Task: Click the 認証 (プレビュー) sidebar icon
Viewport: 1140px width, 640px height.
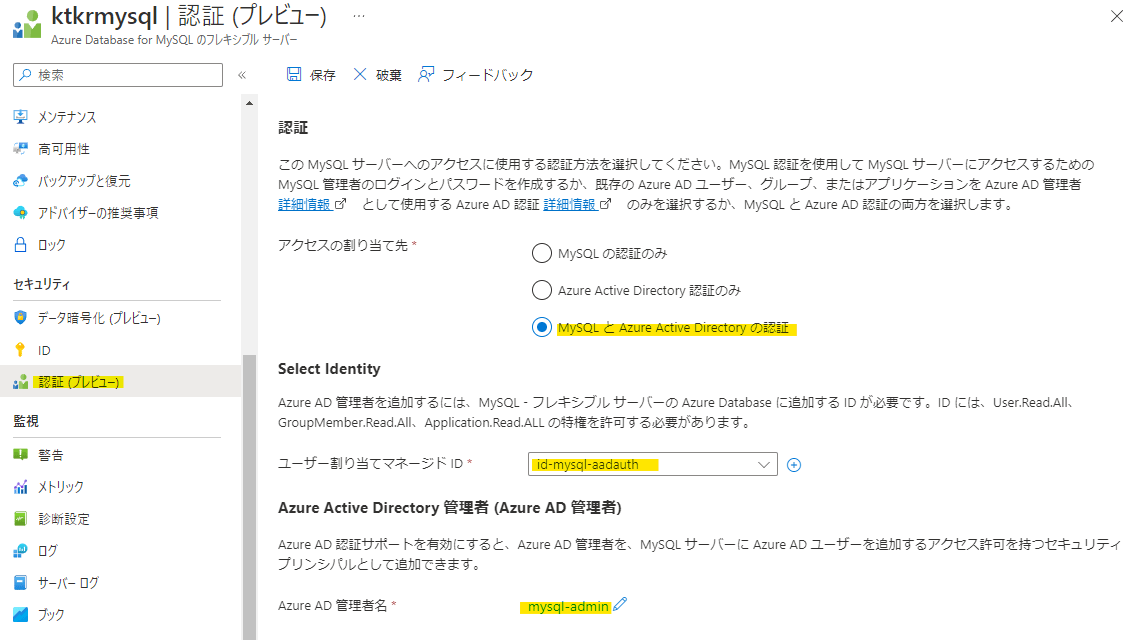Action: tap(20, 382)
